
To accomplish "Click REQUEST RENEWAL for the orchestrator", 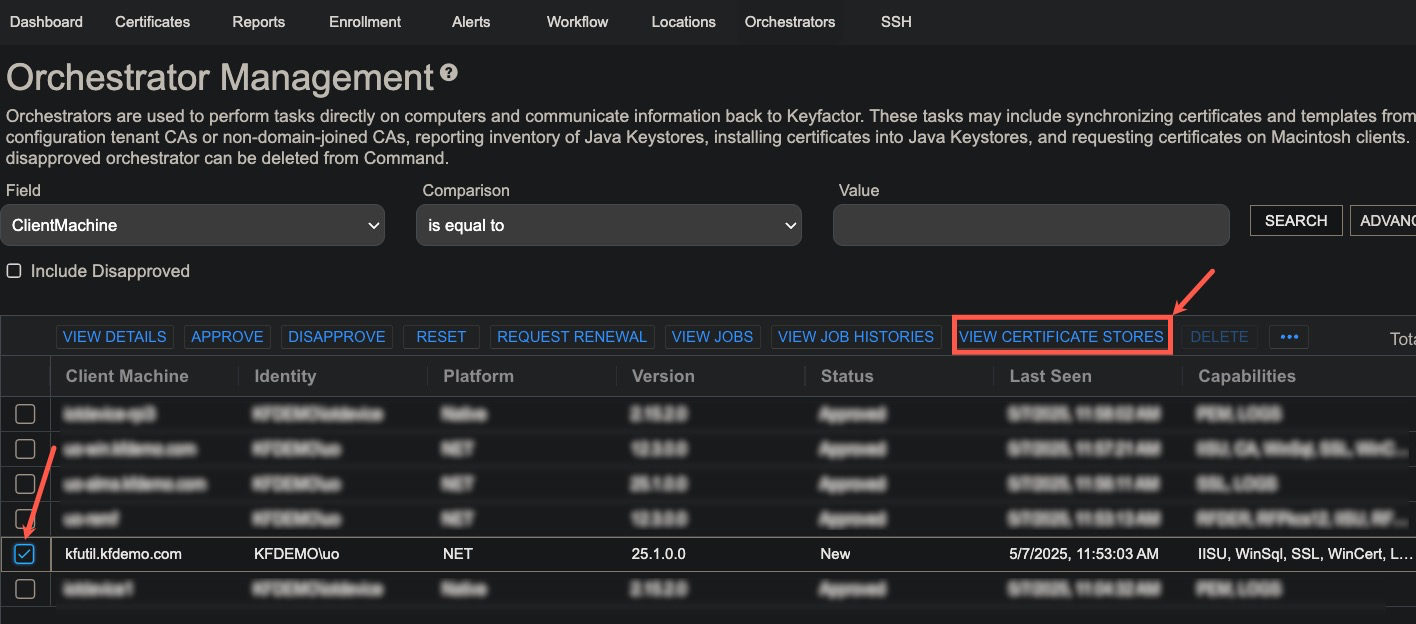I will tap(571, 336).
